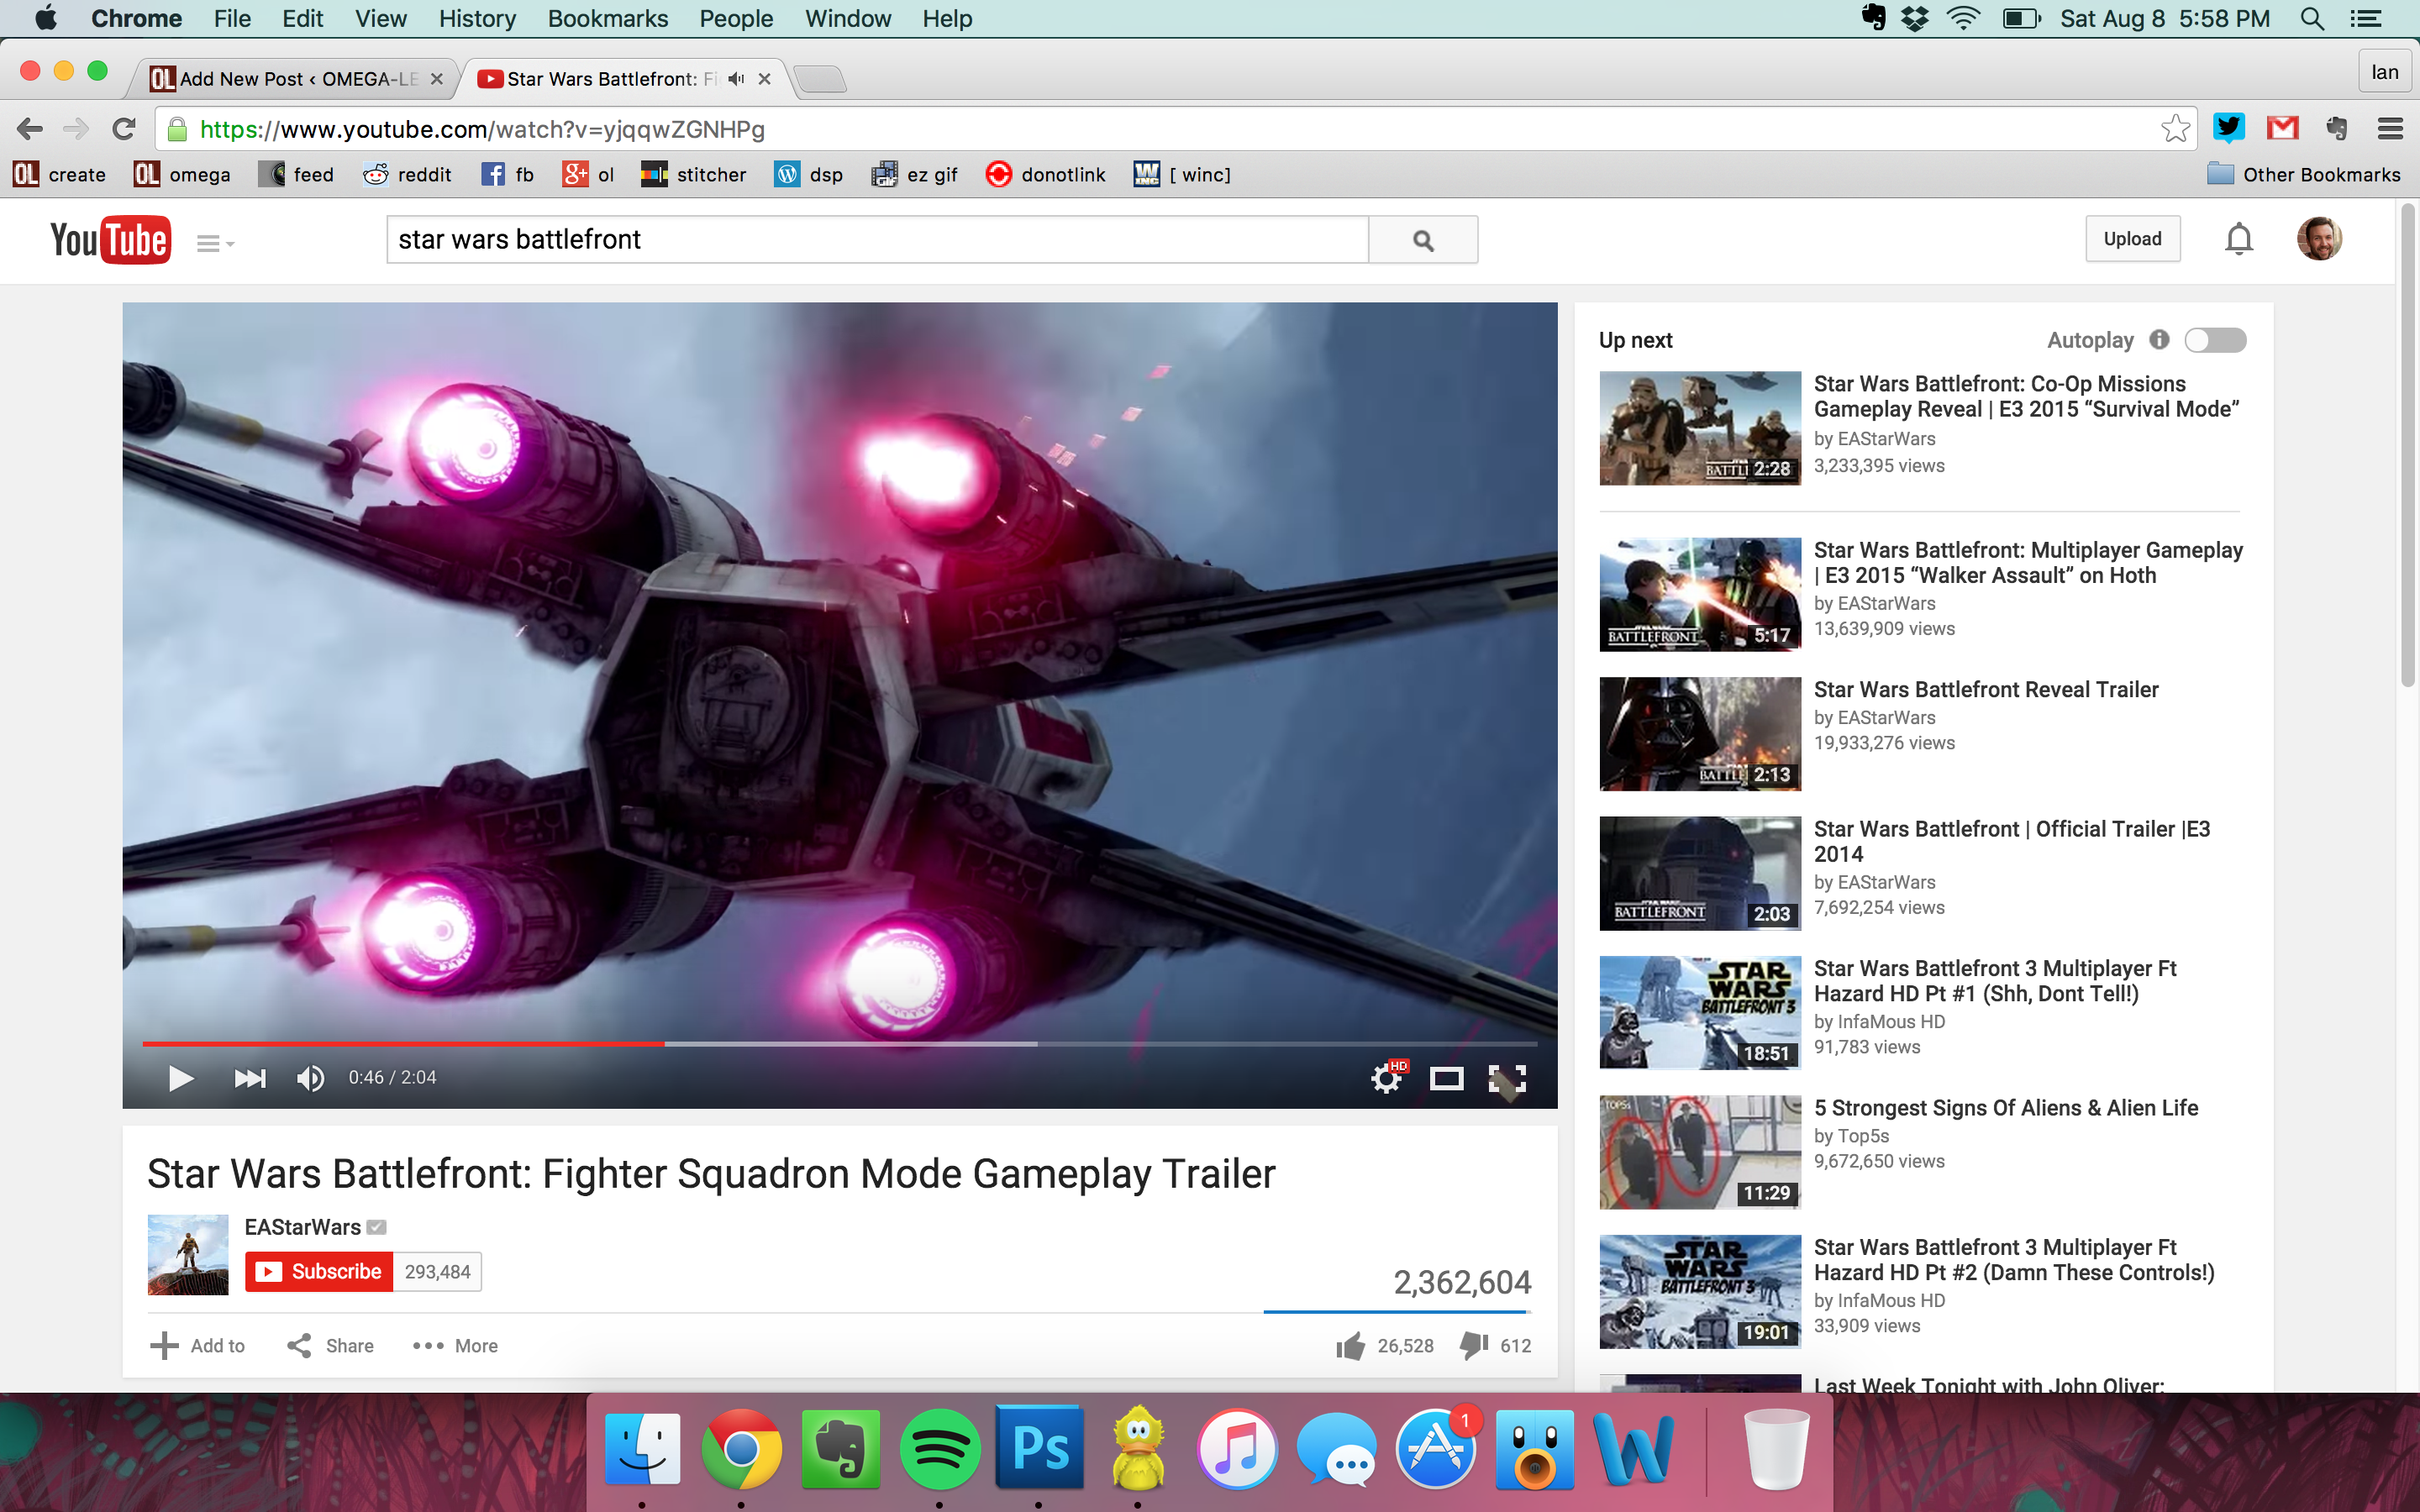Open the video settings gear
This screenshot has width=2420, height=1512.
click(x=1387, y=1078)
